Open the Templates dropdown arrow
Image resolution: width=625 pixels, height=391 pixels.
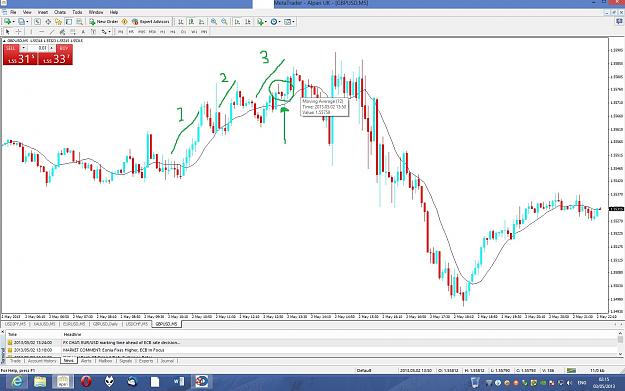[293, 22]
